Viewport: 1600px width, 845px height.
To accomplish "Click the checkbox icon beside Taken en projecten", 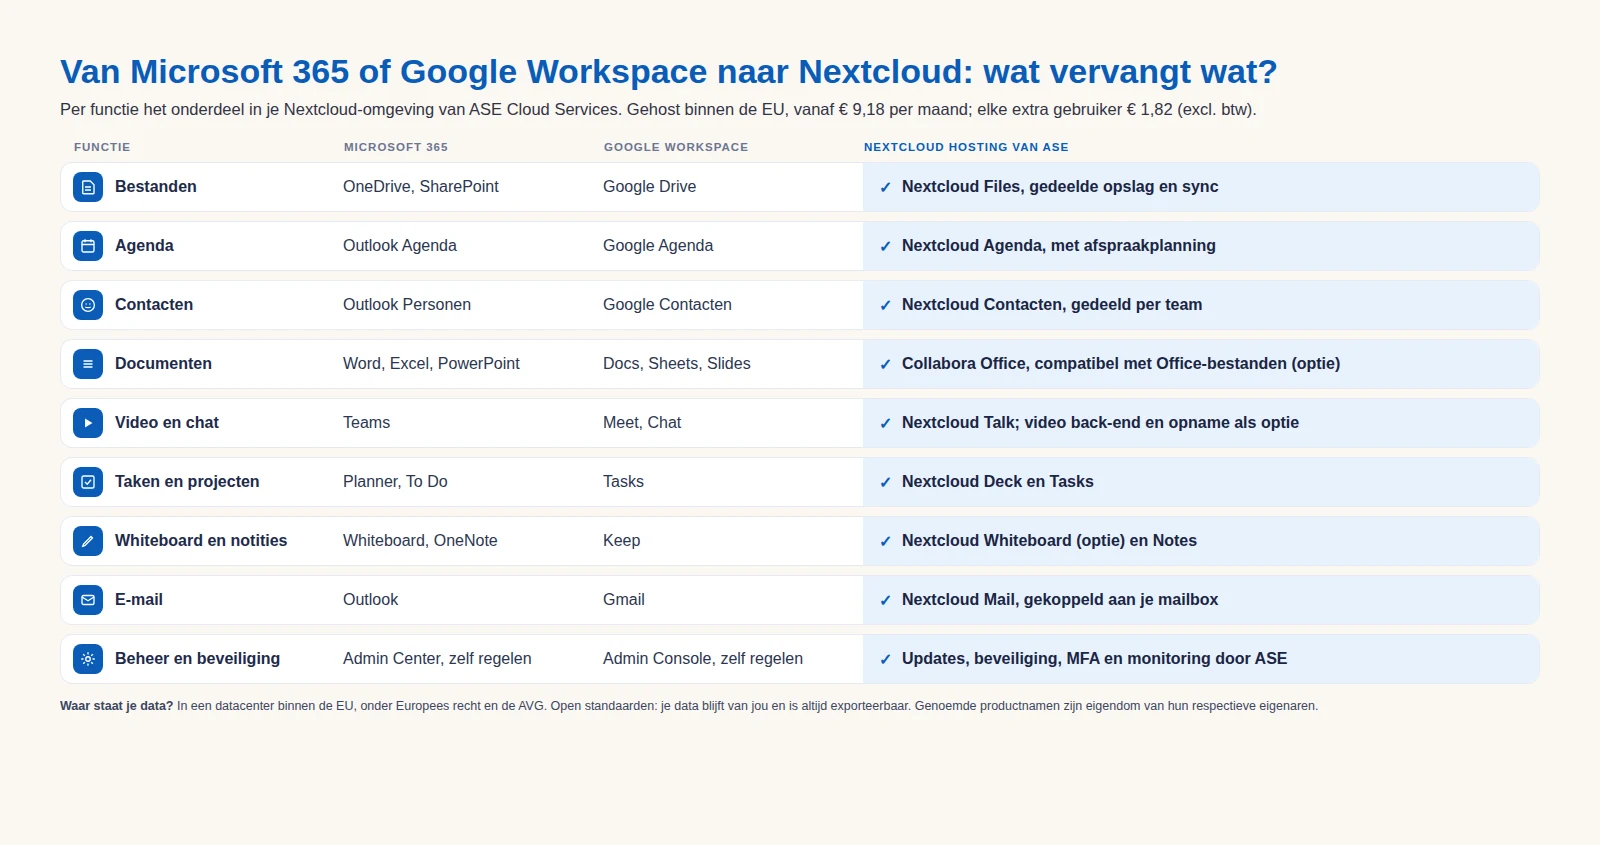I will point(88,482).
